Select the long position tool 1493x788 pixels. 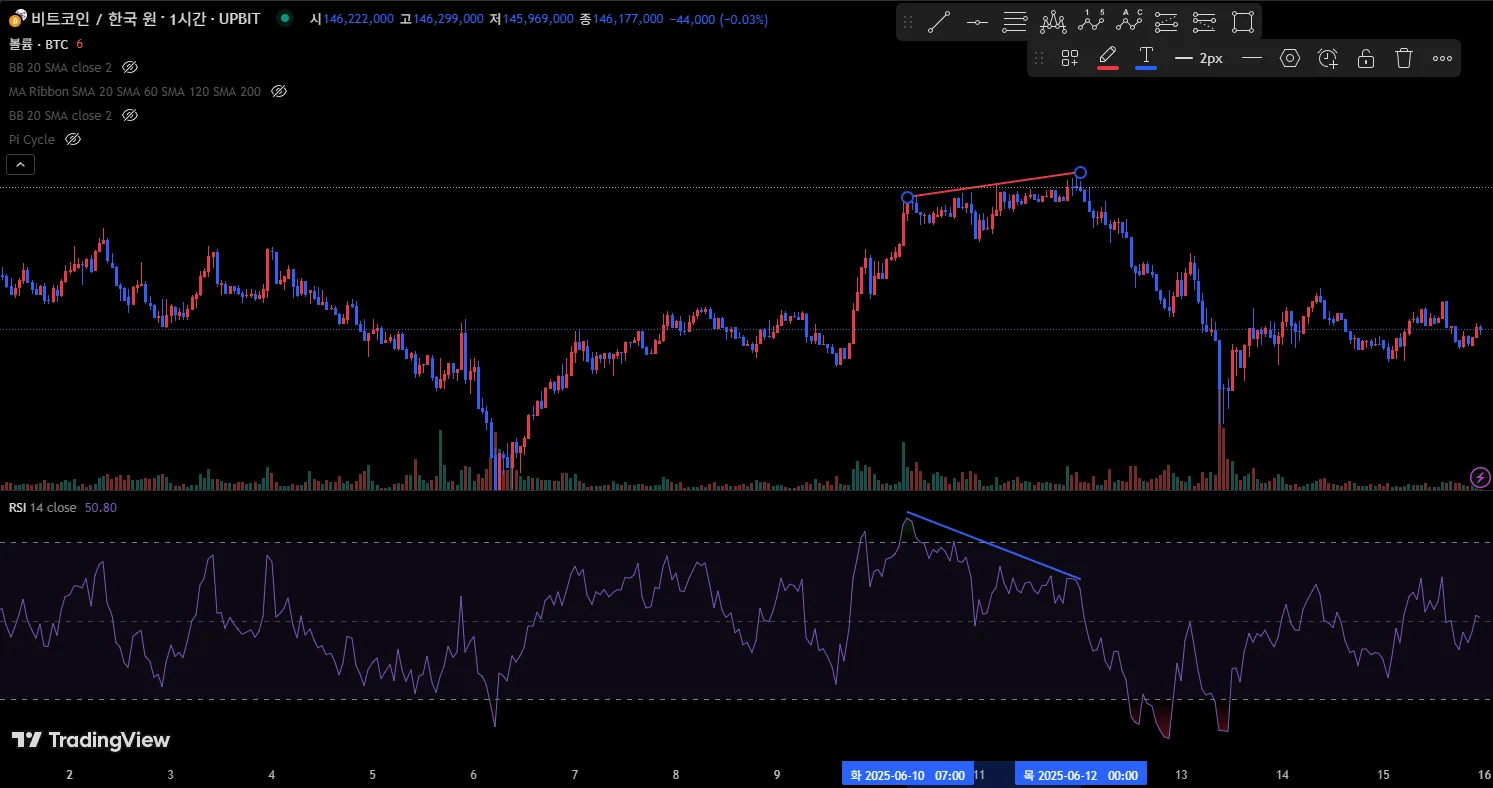tap(1166, 22)
